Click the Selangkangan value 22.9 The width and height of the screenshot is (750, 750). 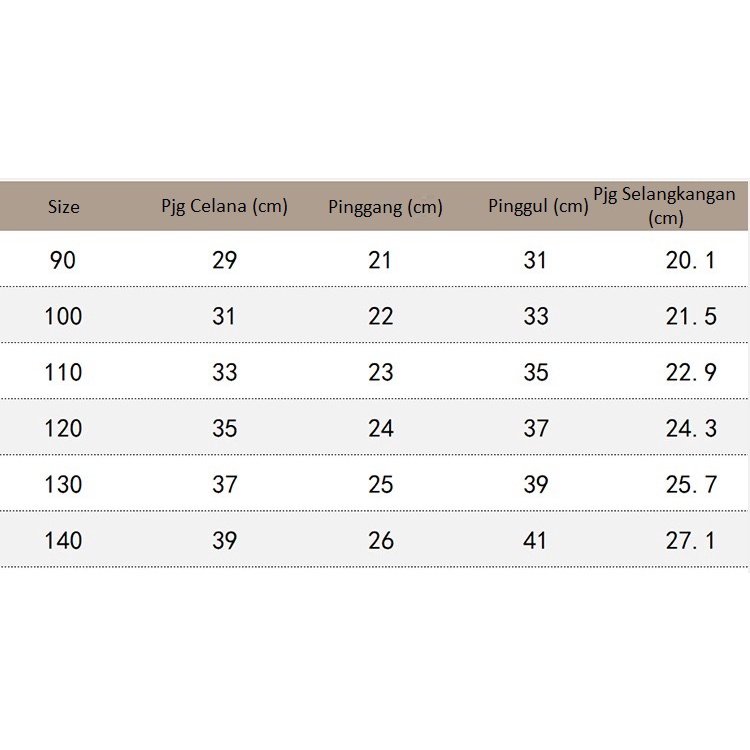click(691, 372)
